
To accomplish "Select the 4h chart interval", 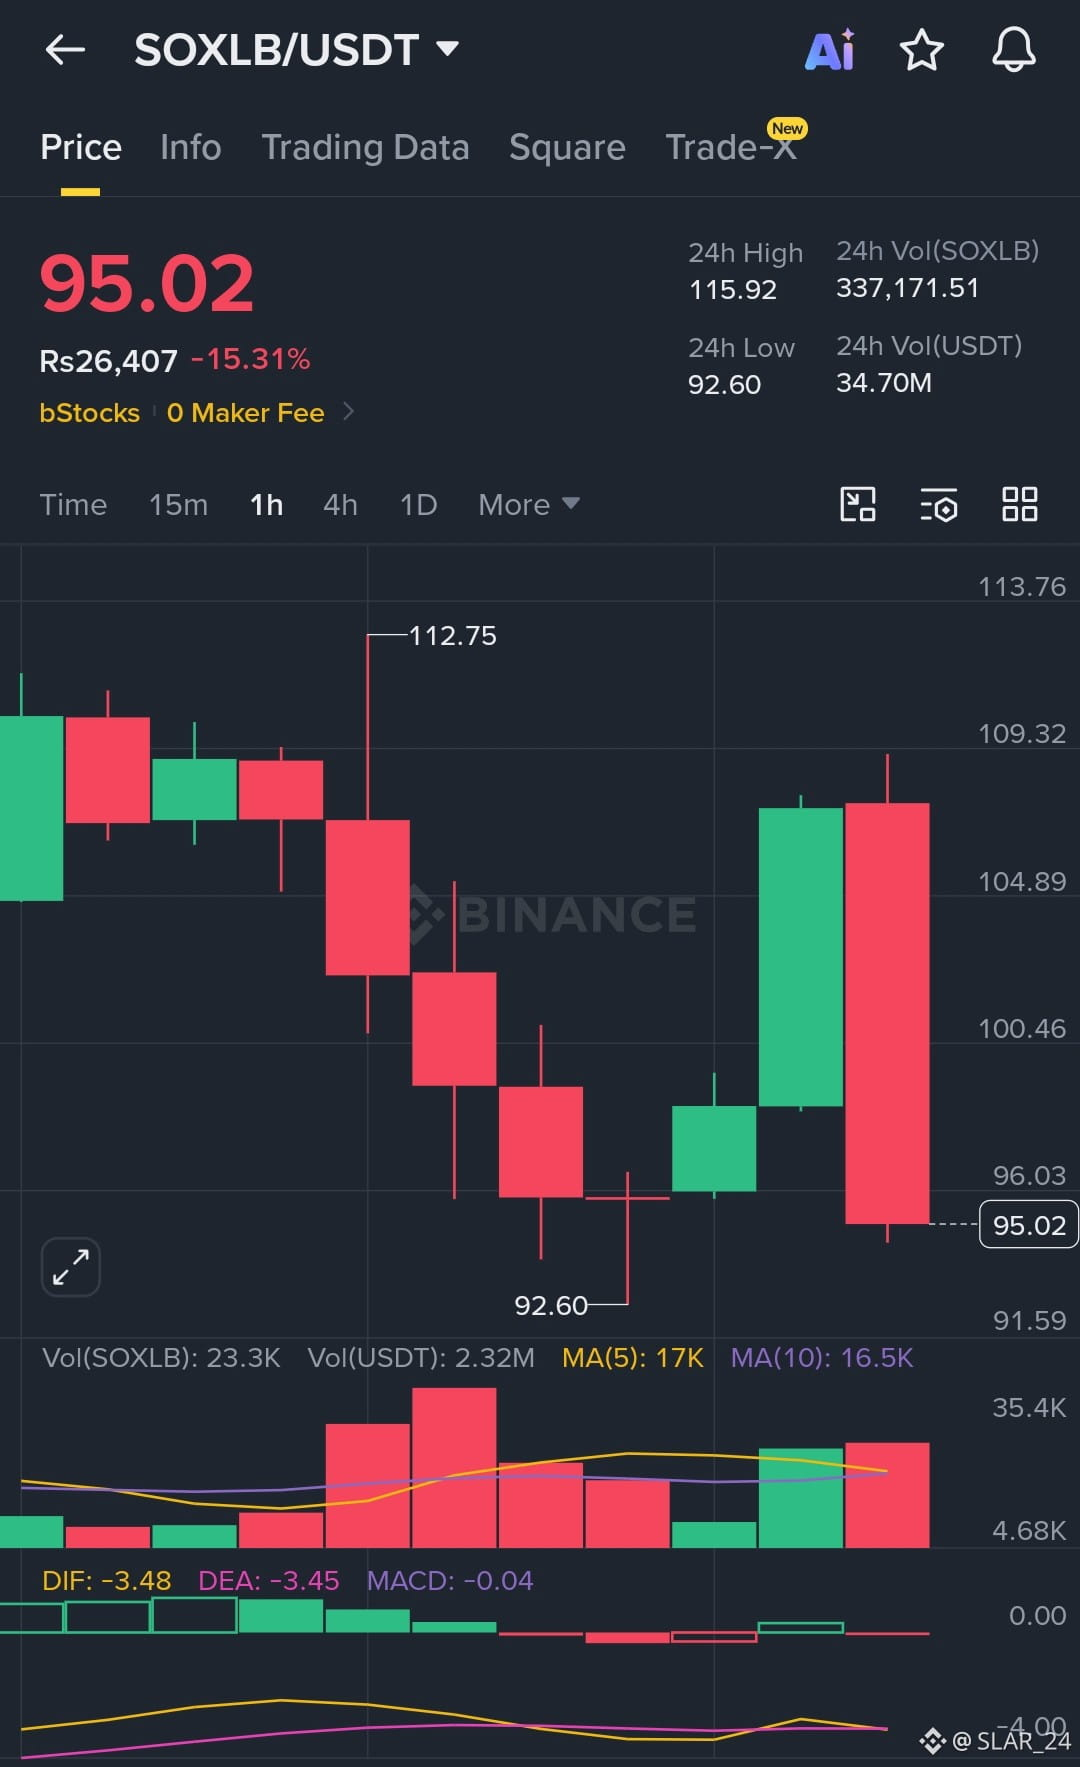I will tap(340, 505).
